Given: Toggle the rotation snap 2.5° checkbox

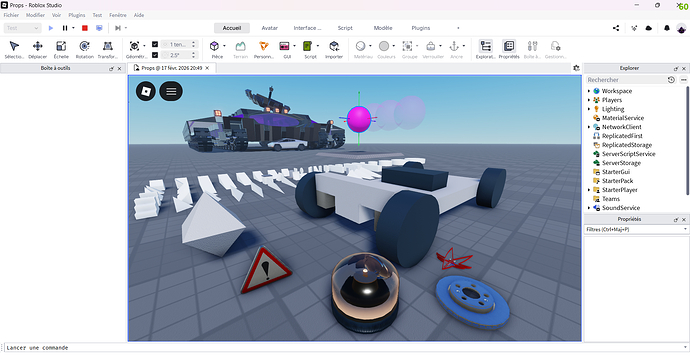Looking at the screenshot, I should (x=155, y=55).
